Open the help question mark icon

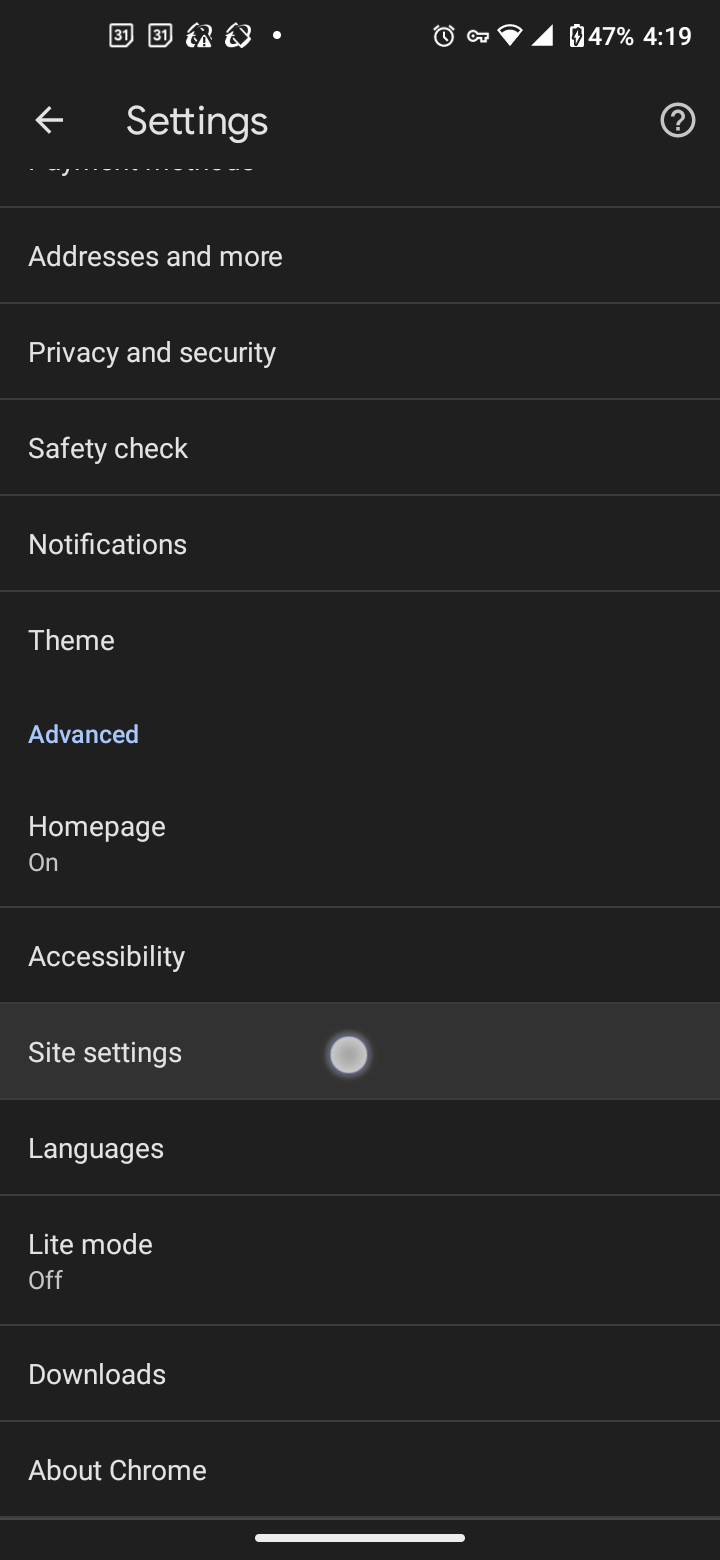(677, 121)
